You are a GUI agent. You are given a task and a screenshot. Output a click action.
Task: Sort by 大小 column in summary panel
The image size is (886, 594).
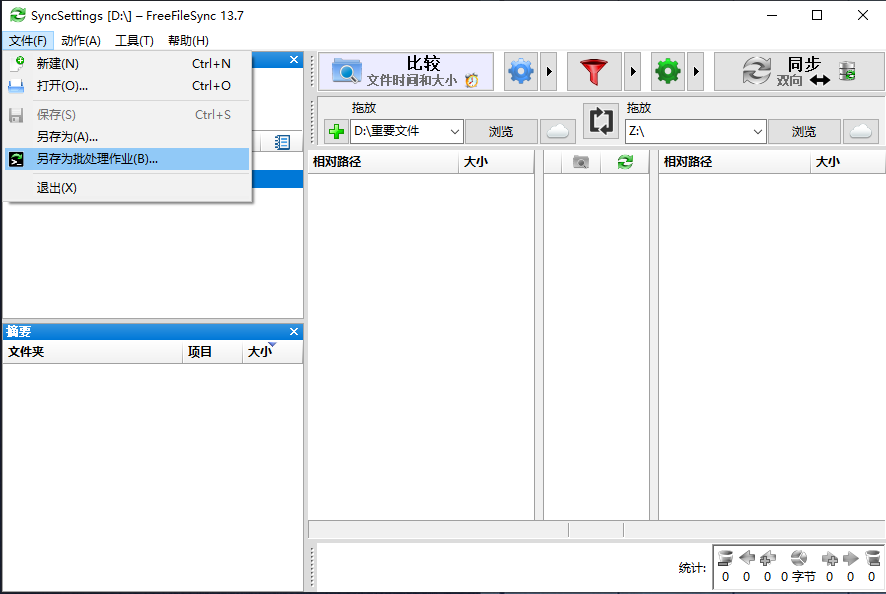point(272,352)
